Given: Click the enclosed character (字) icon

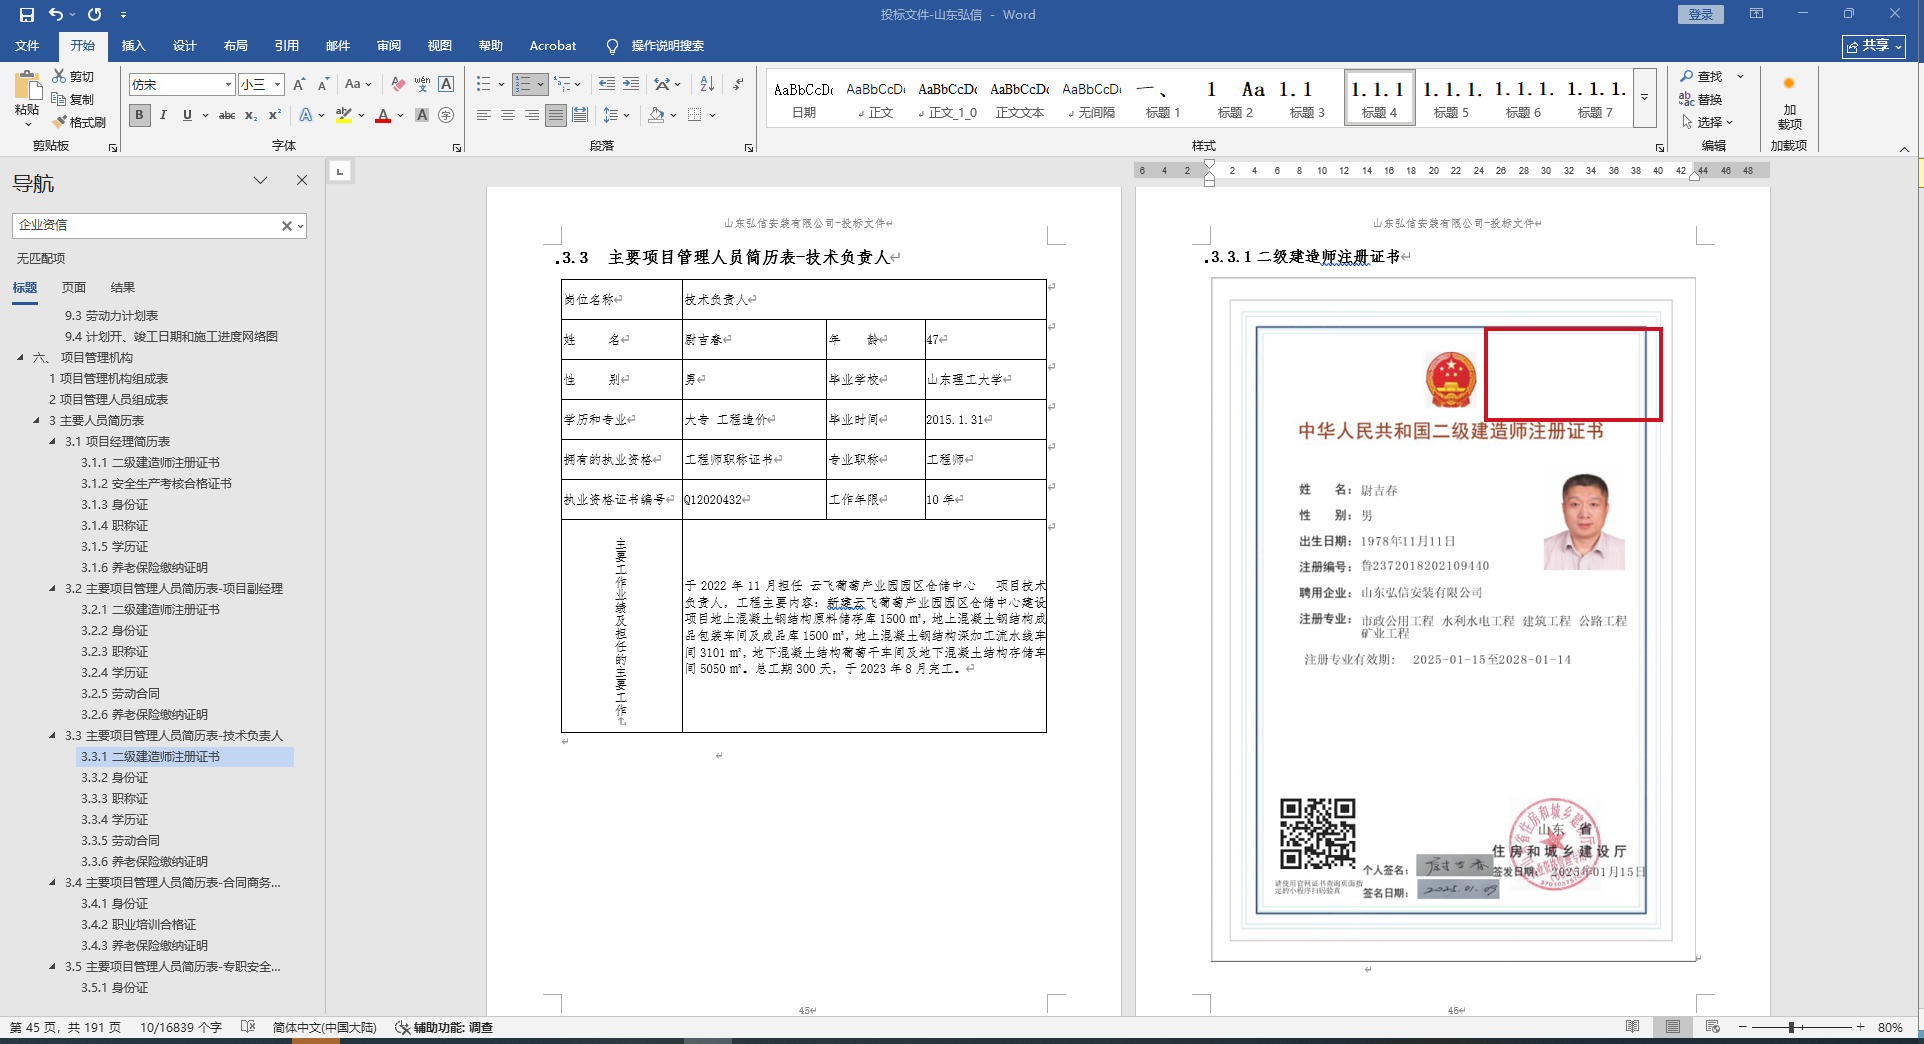Looking at the screenshot, I should coord(446,116).
